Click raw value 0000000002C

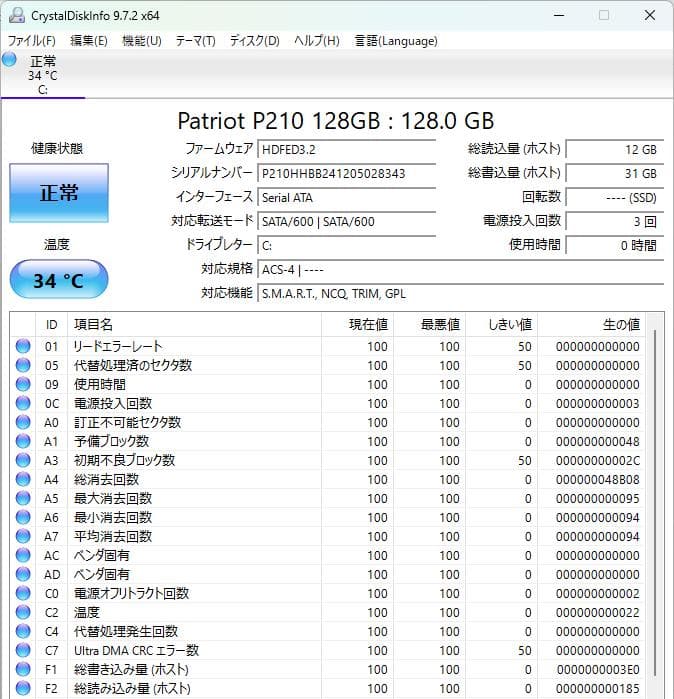point(597,461)
